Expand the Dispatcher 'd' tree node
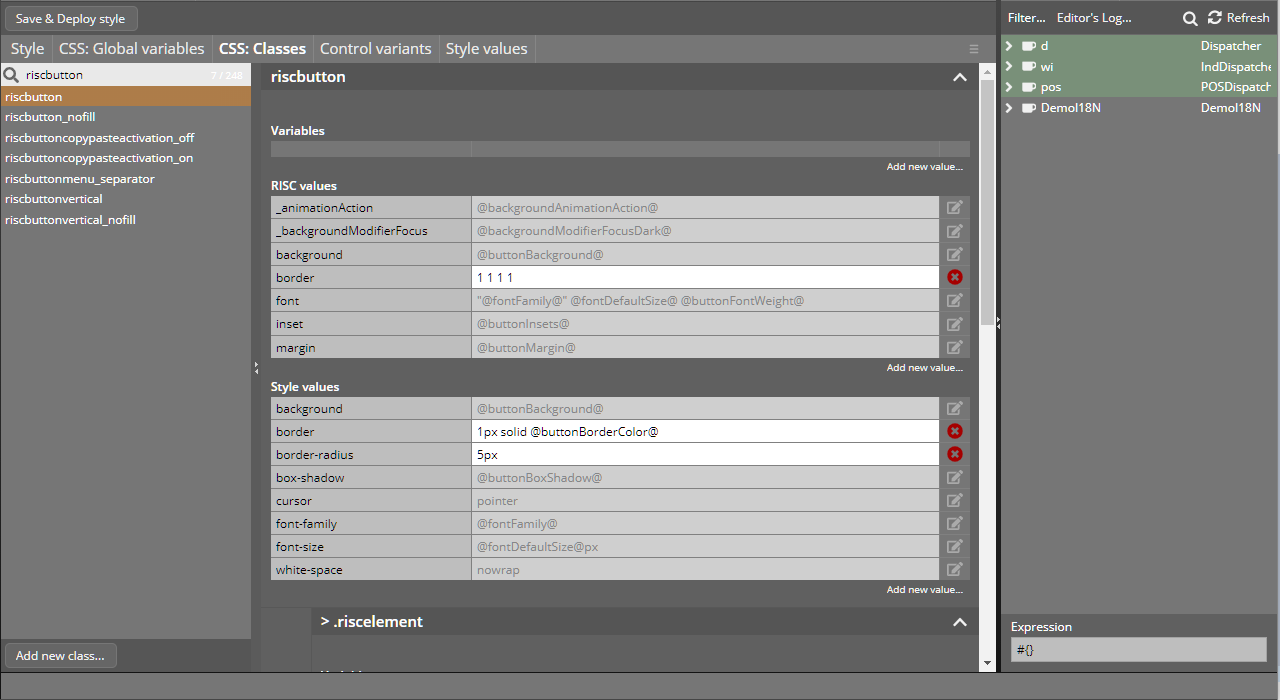 (x=1009, y=46)
